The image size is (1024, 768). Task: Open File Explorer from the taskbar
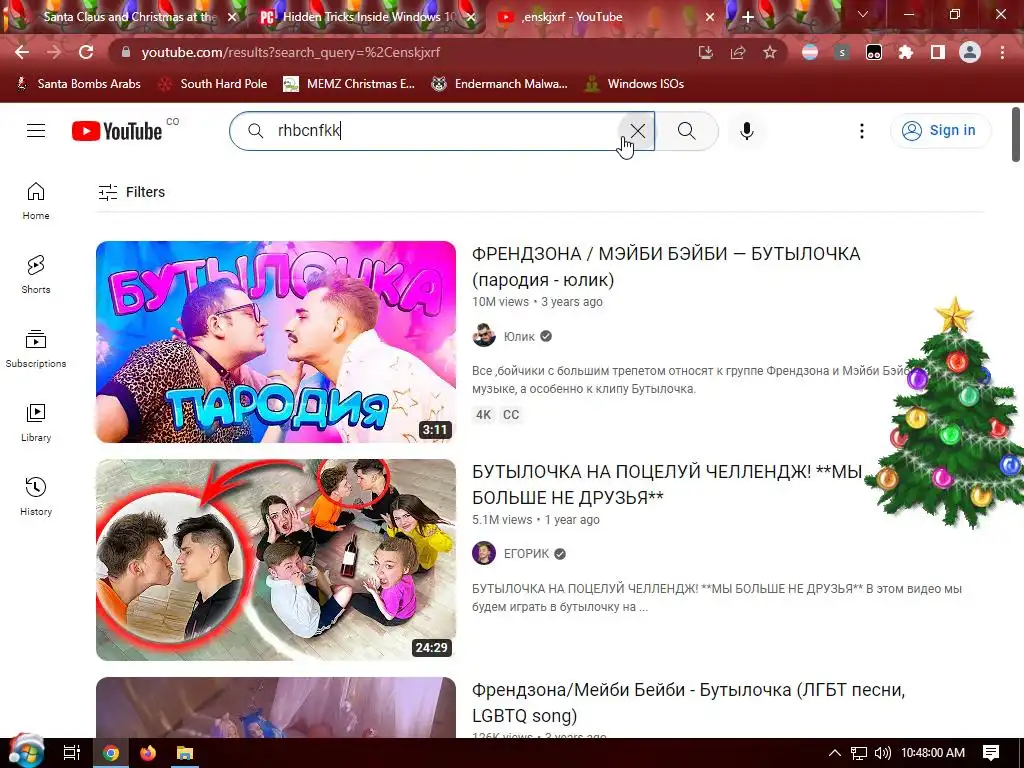point(185,753)
